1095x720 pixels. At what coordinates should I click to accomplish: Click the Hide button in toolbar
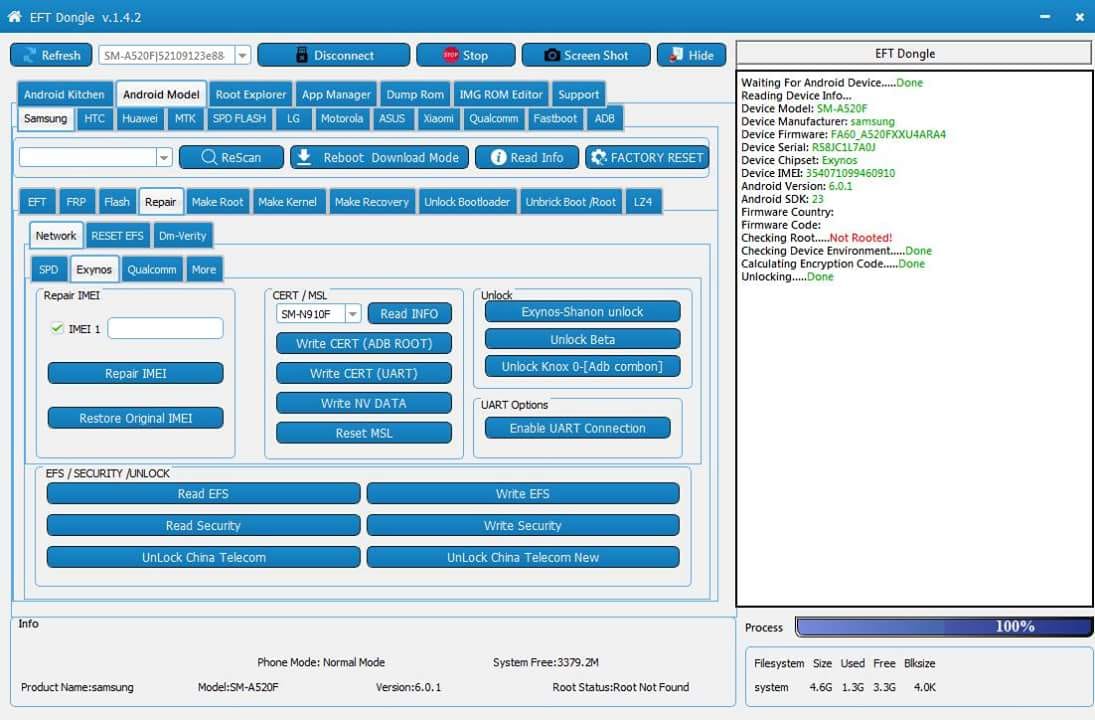pyautogui.click(x=691, y=55)
